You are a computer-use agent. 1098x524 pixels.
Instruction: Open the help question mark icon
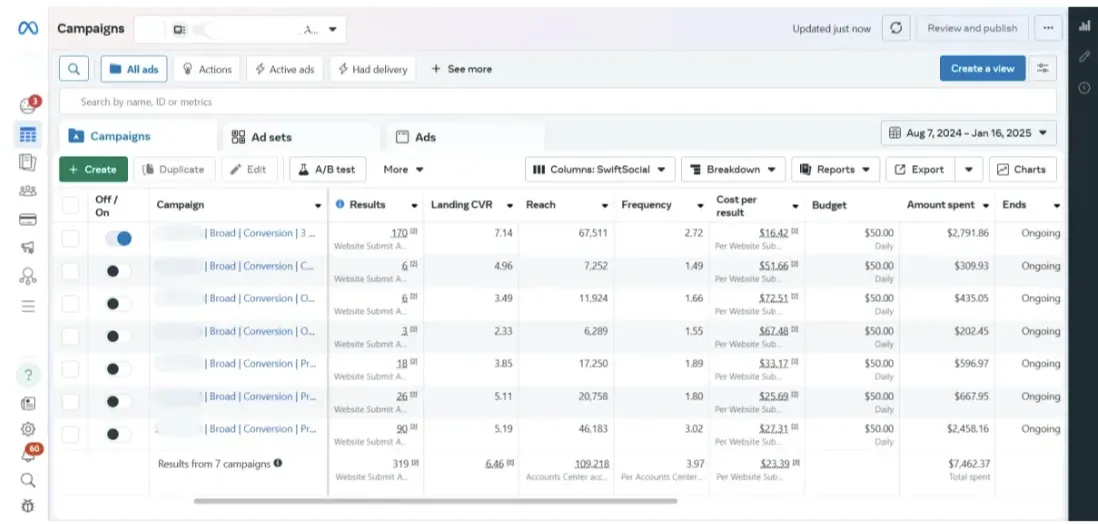(x=28, y=375)
